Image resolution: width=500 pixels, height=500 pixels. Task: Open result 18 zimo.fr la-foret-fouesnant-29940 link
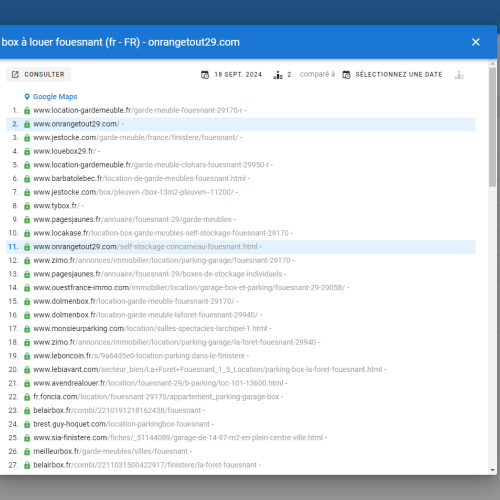175,342
